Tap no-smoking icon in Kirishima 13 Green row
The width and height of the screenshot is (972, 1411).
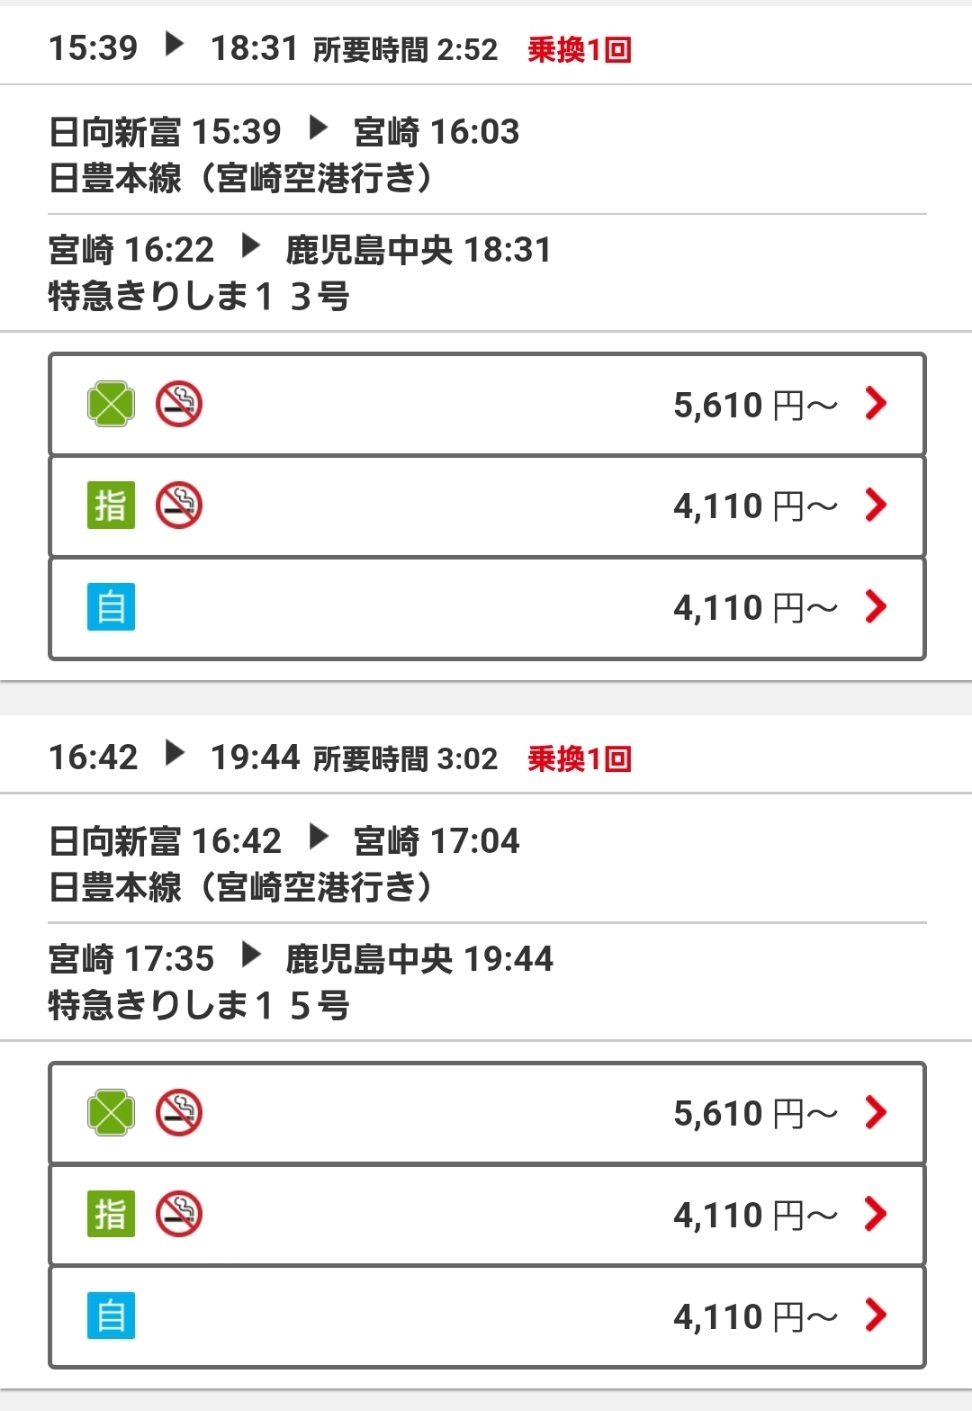(179, 404)
